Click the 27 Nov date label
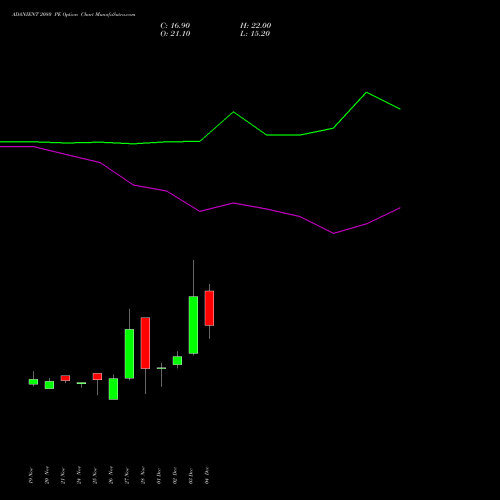 click(127, 475)
